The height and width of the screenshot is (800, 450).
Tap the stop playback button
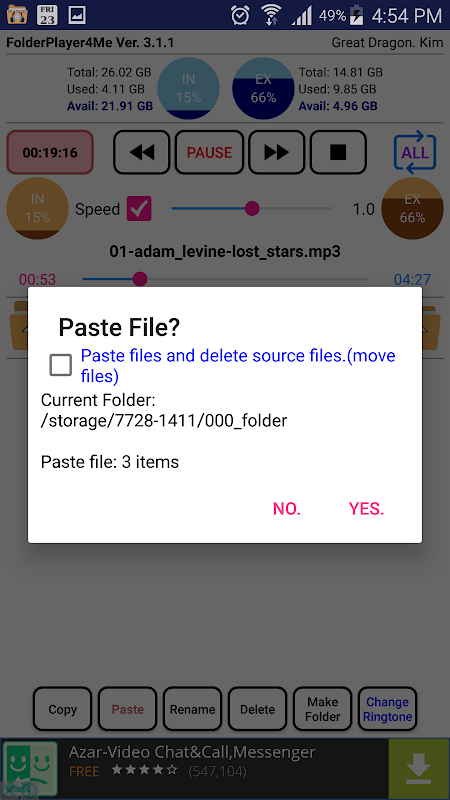(x=338, y=153)
